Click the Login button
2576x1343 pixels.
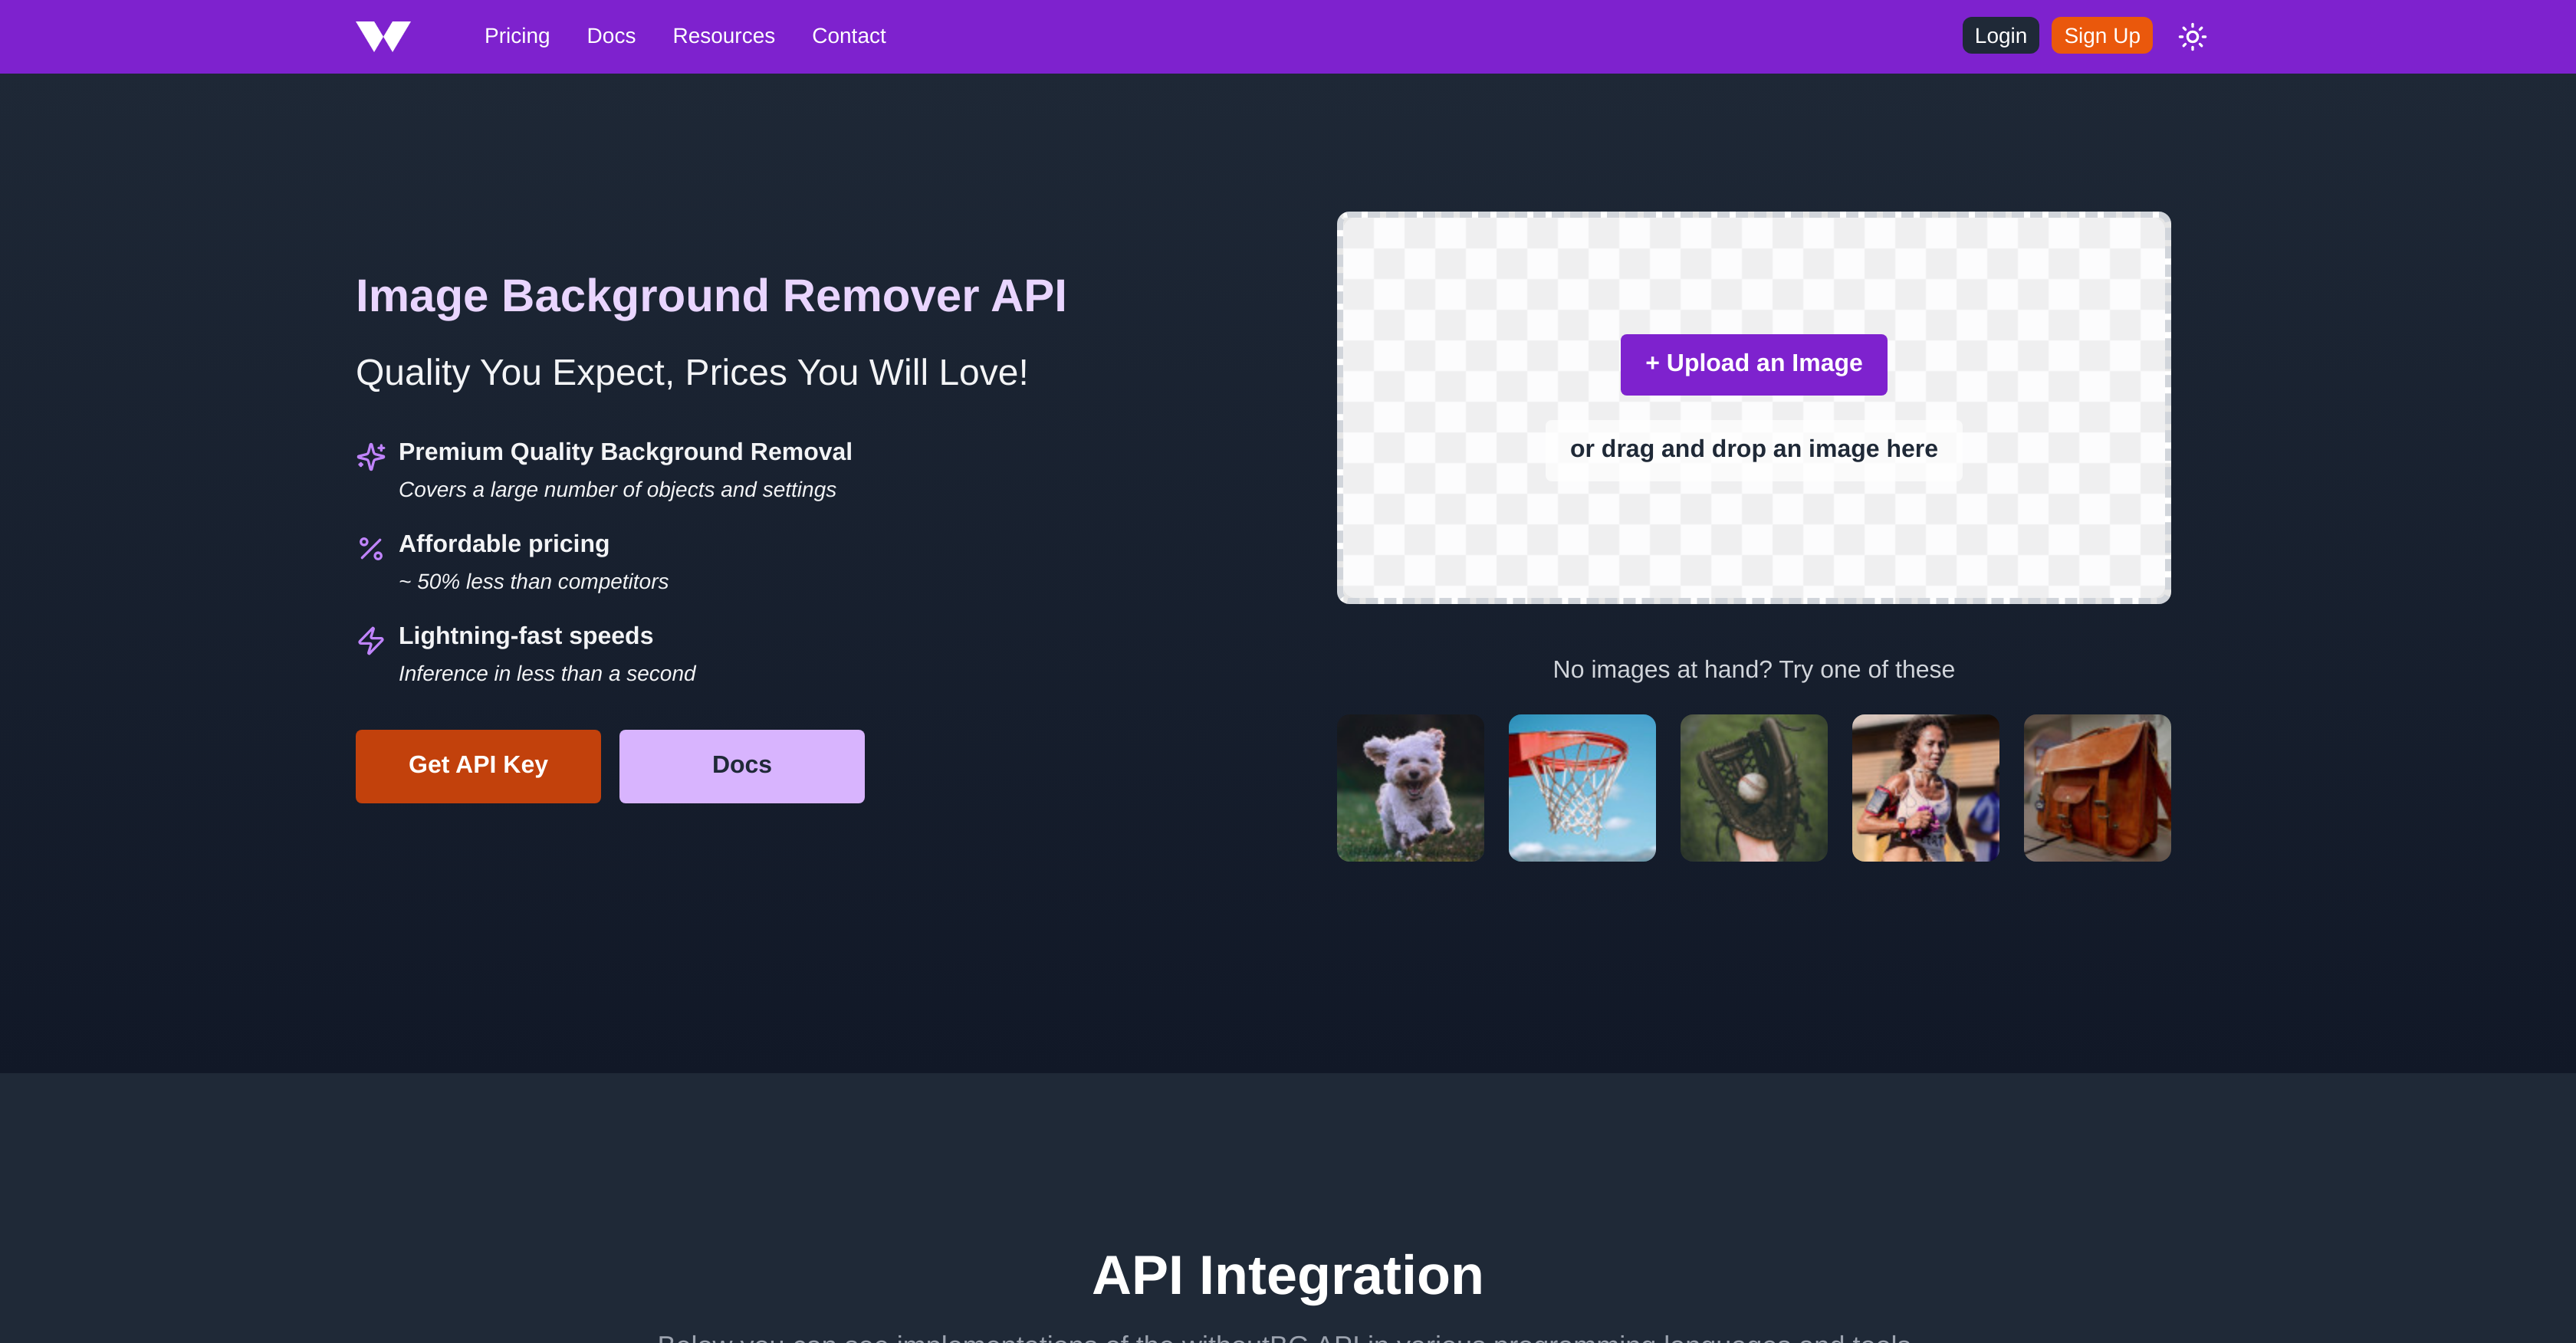[2000, 35]
